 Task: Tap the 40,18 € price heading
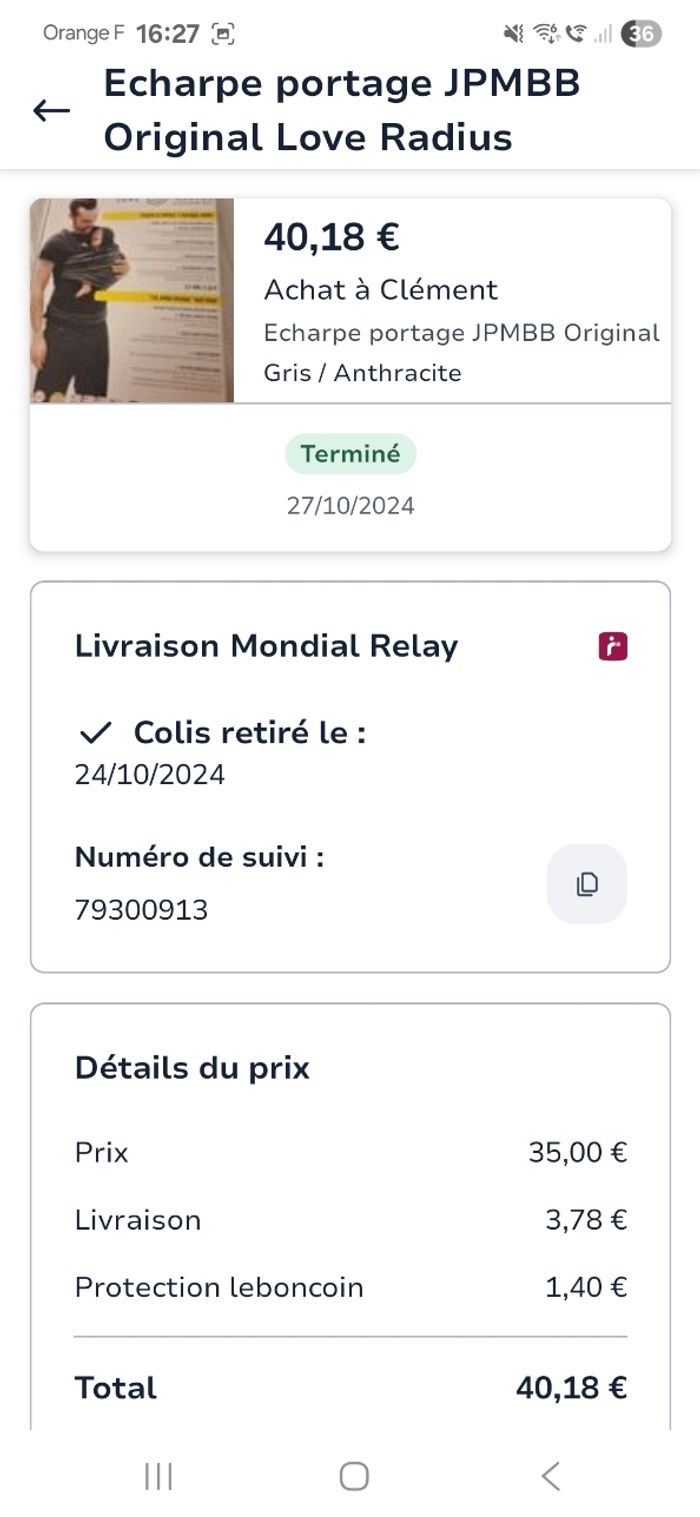pos(331,238)
